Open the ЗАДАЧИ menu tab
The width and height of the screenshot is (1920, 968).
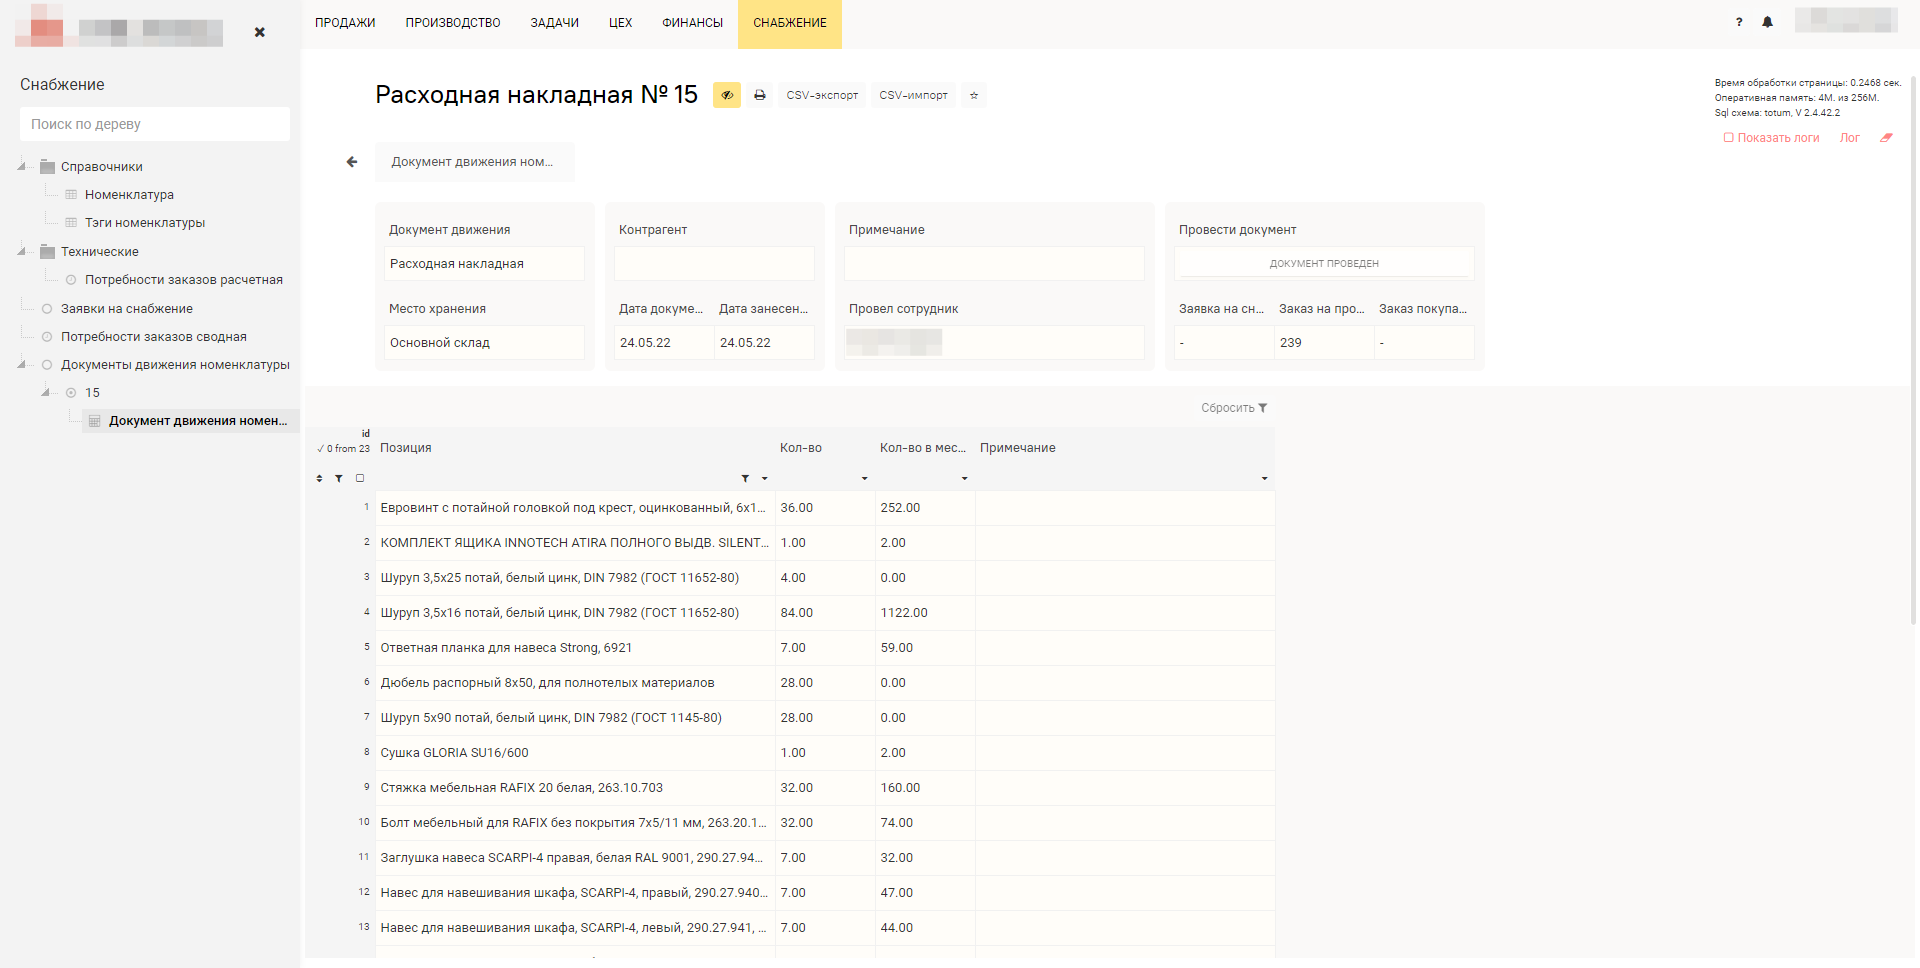coord(555,23)
